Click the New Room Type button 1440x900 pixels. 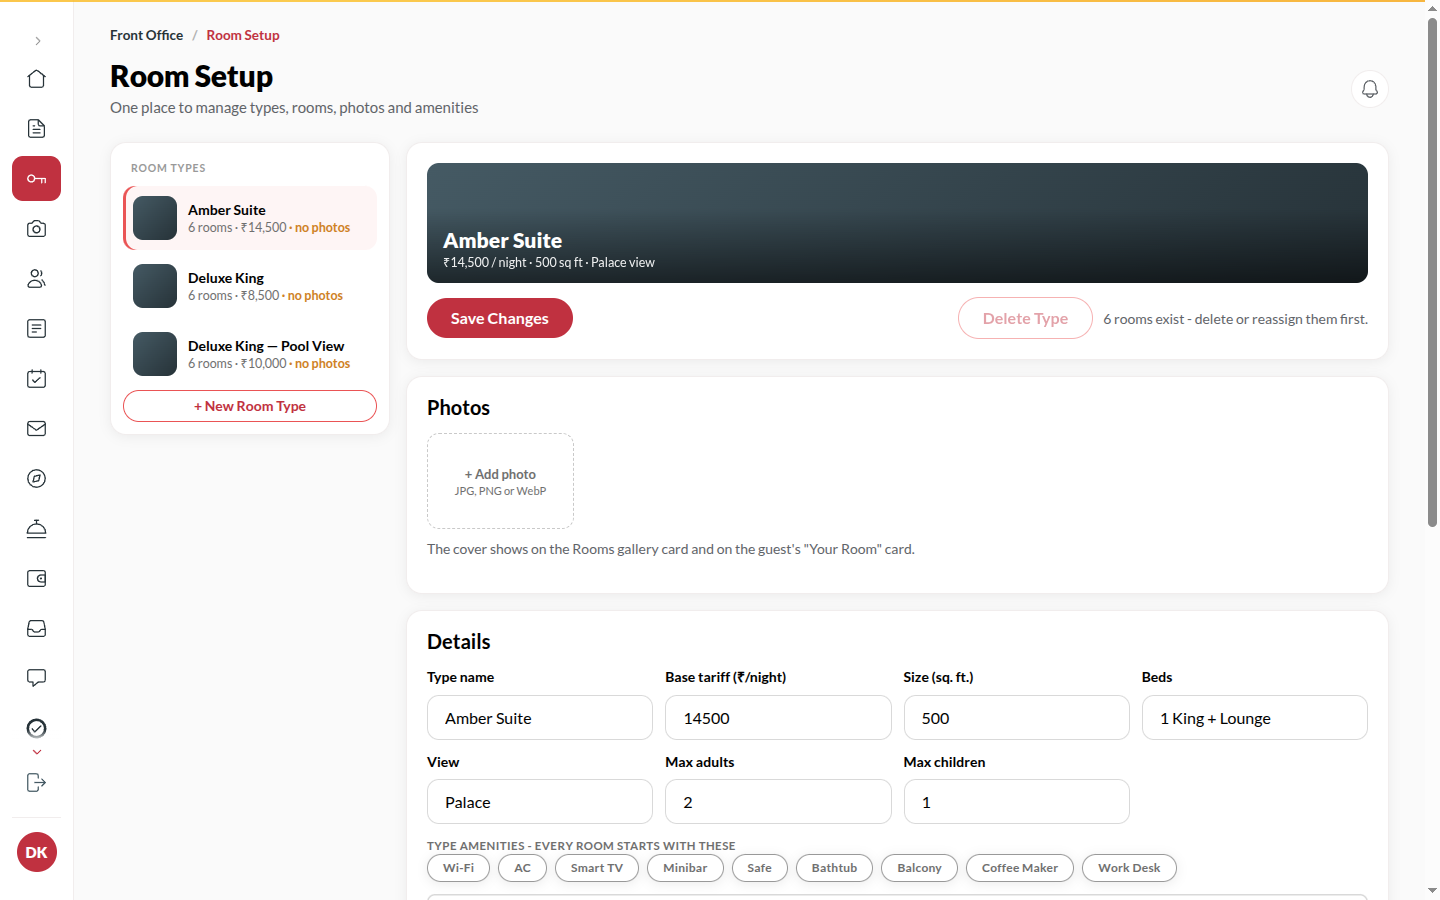coord(250,406)
